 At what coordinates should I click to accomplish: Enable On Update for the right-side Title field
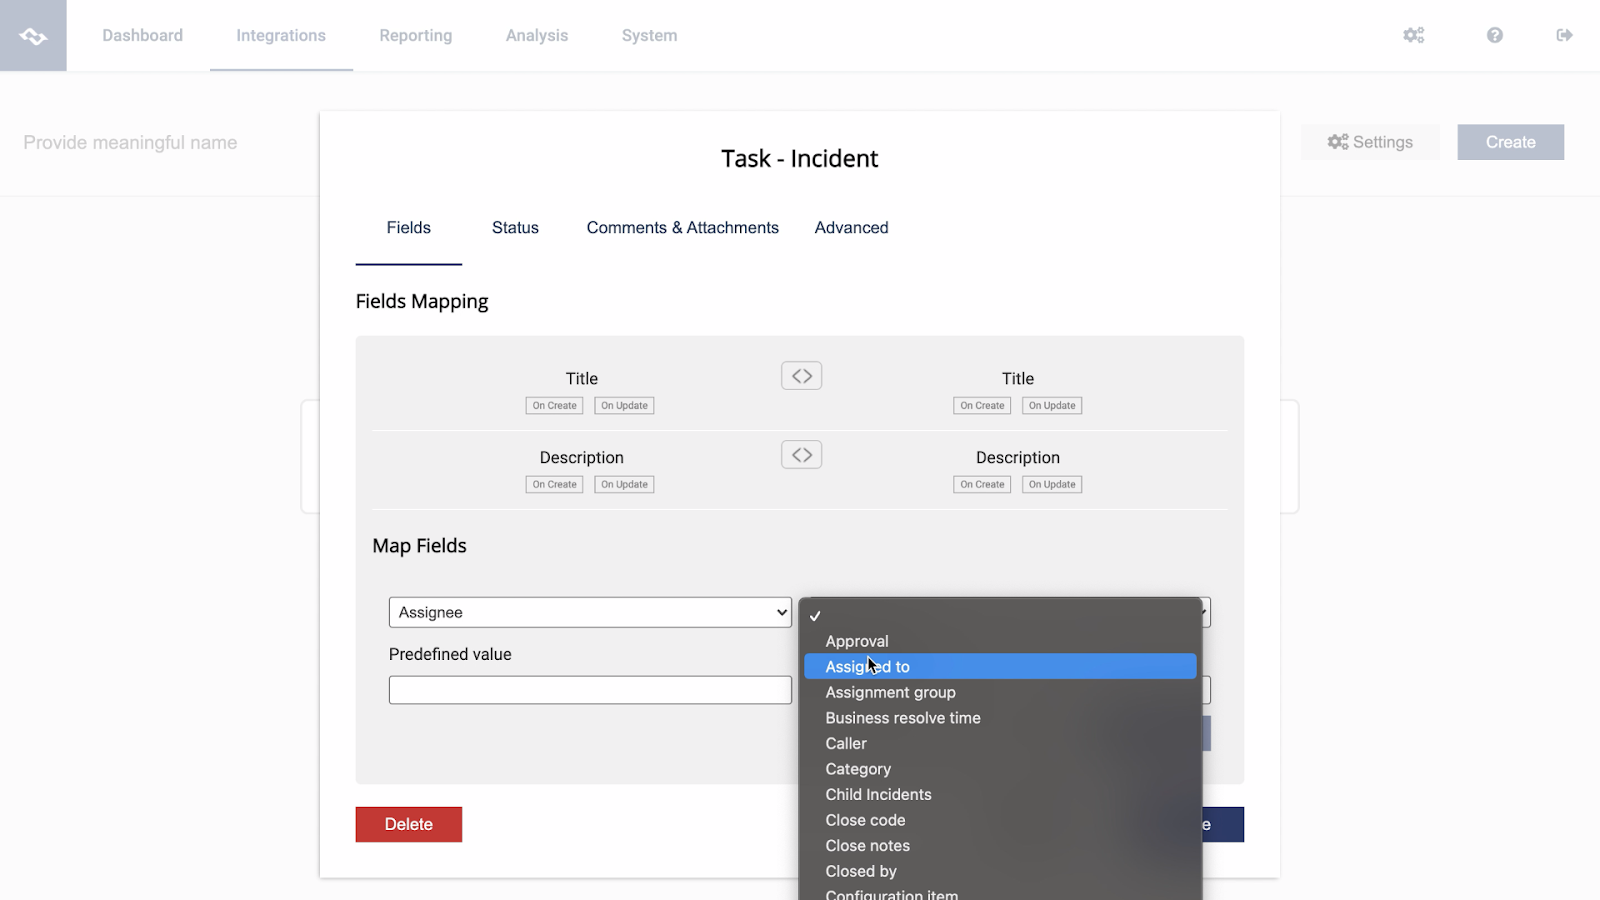(x=1051, y=405)
